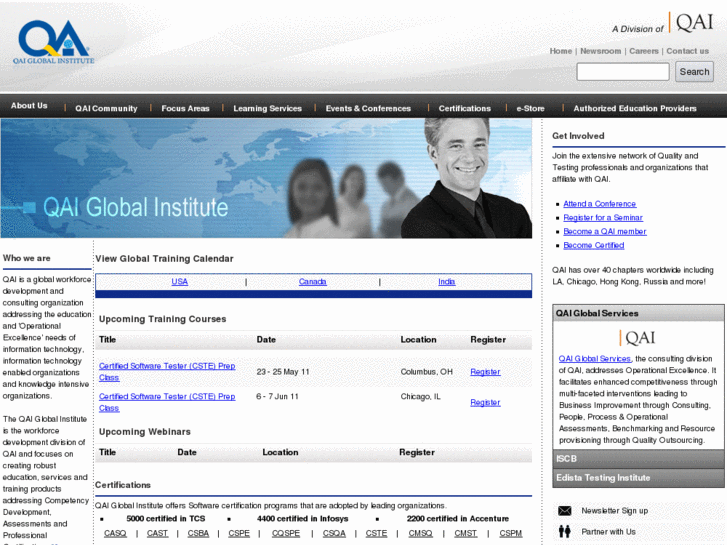
Task: Click the Search button
Action: (694, 72)
